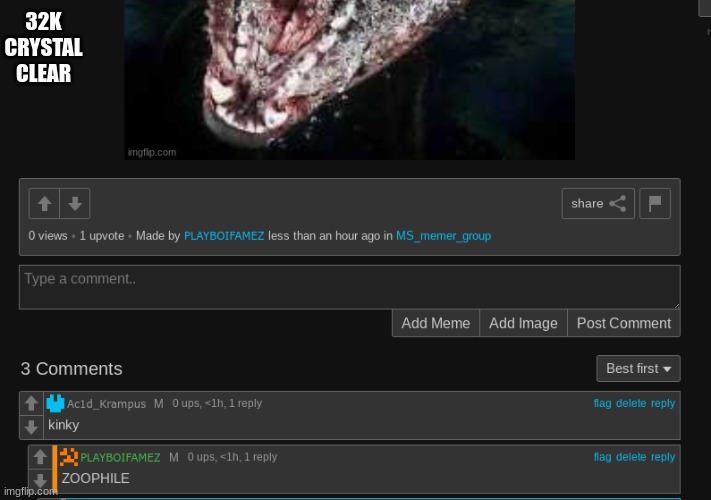The width and height of the screenshot is (711, 500).
Task: Click Add Image button
Action: [x=523, y=323]
